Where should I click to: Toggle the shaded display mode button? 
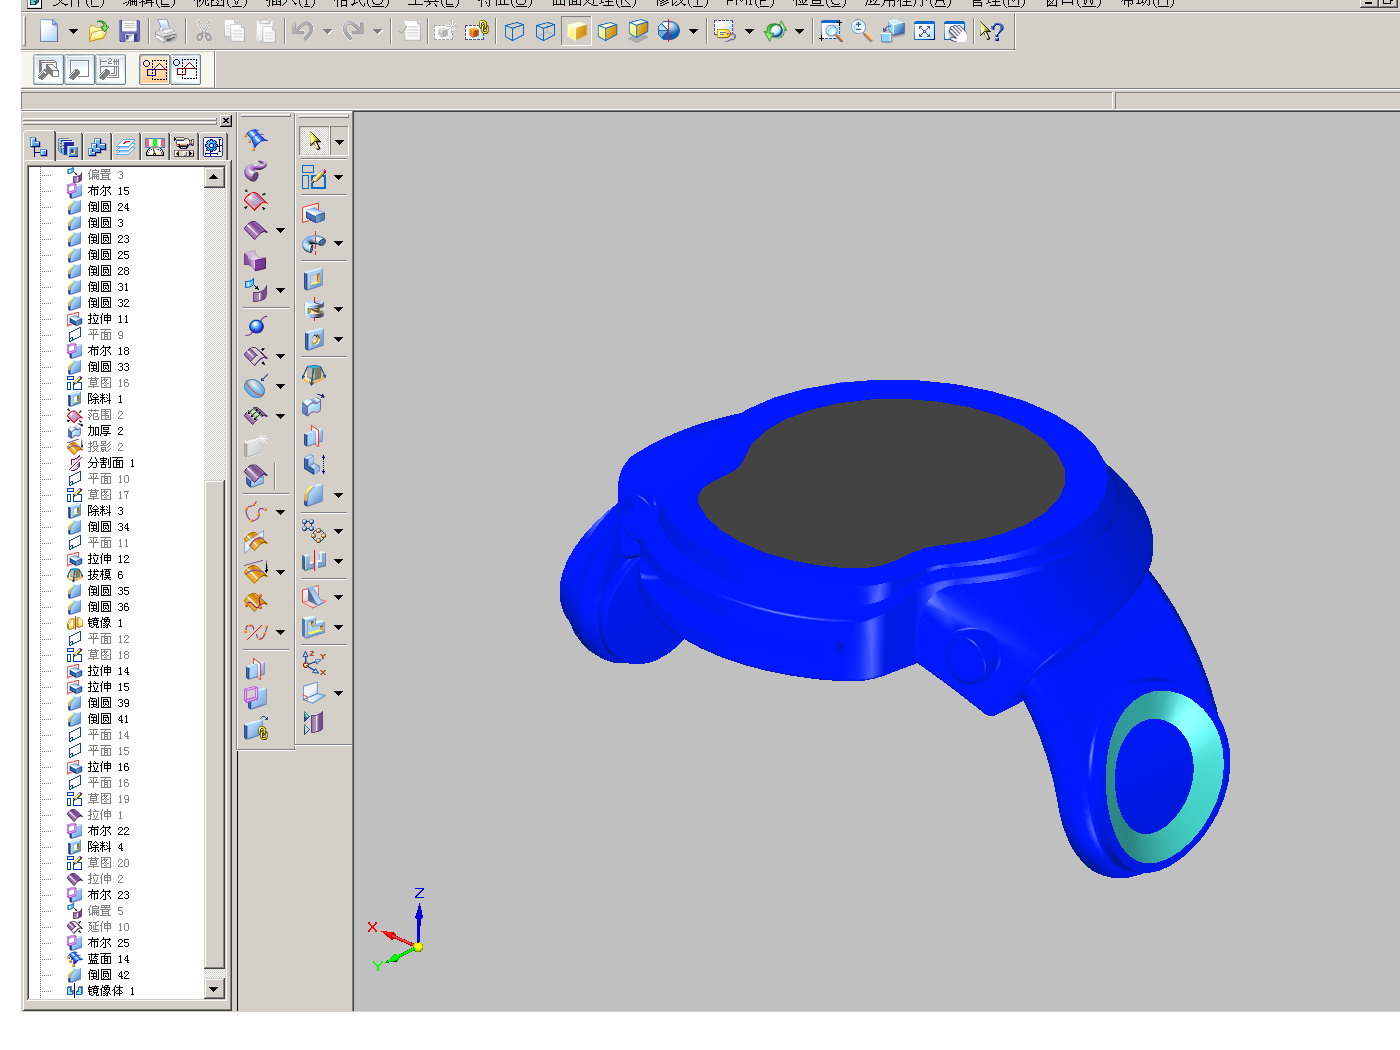click(x=577, y=32)
